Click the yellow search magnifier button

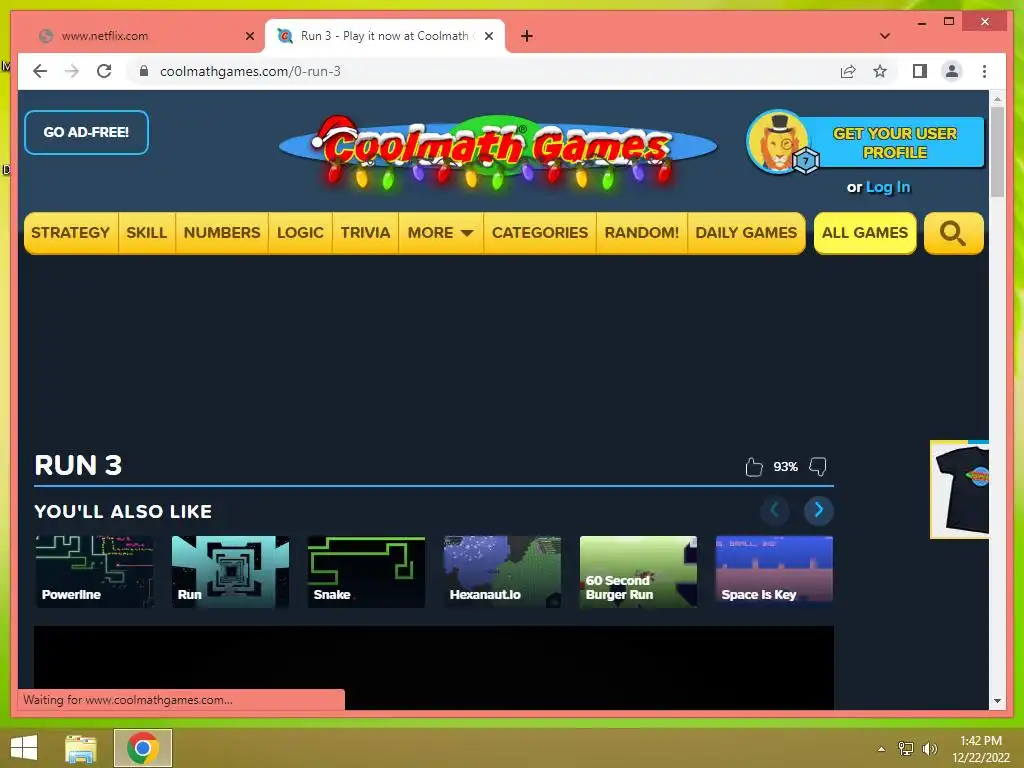[953, 233]
